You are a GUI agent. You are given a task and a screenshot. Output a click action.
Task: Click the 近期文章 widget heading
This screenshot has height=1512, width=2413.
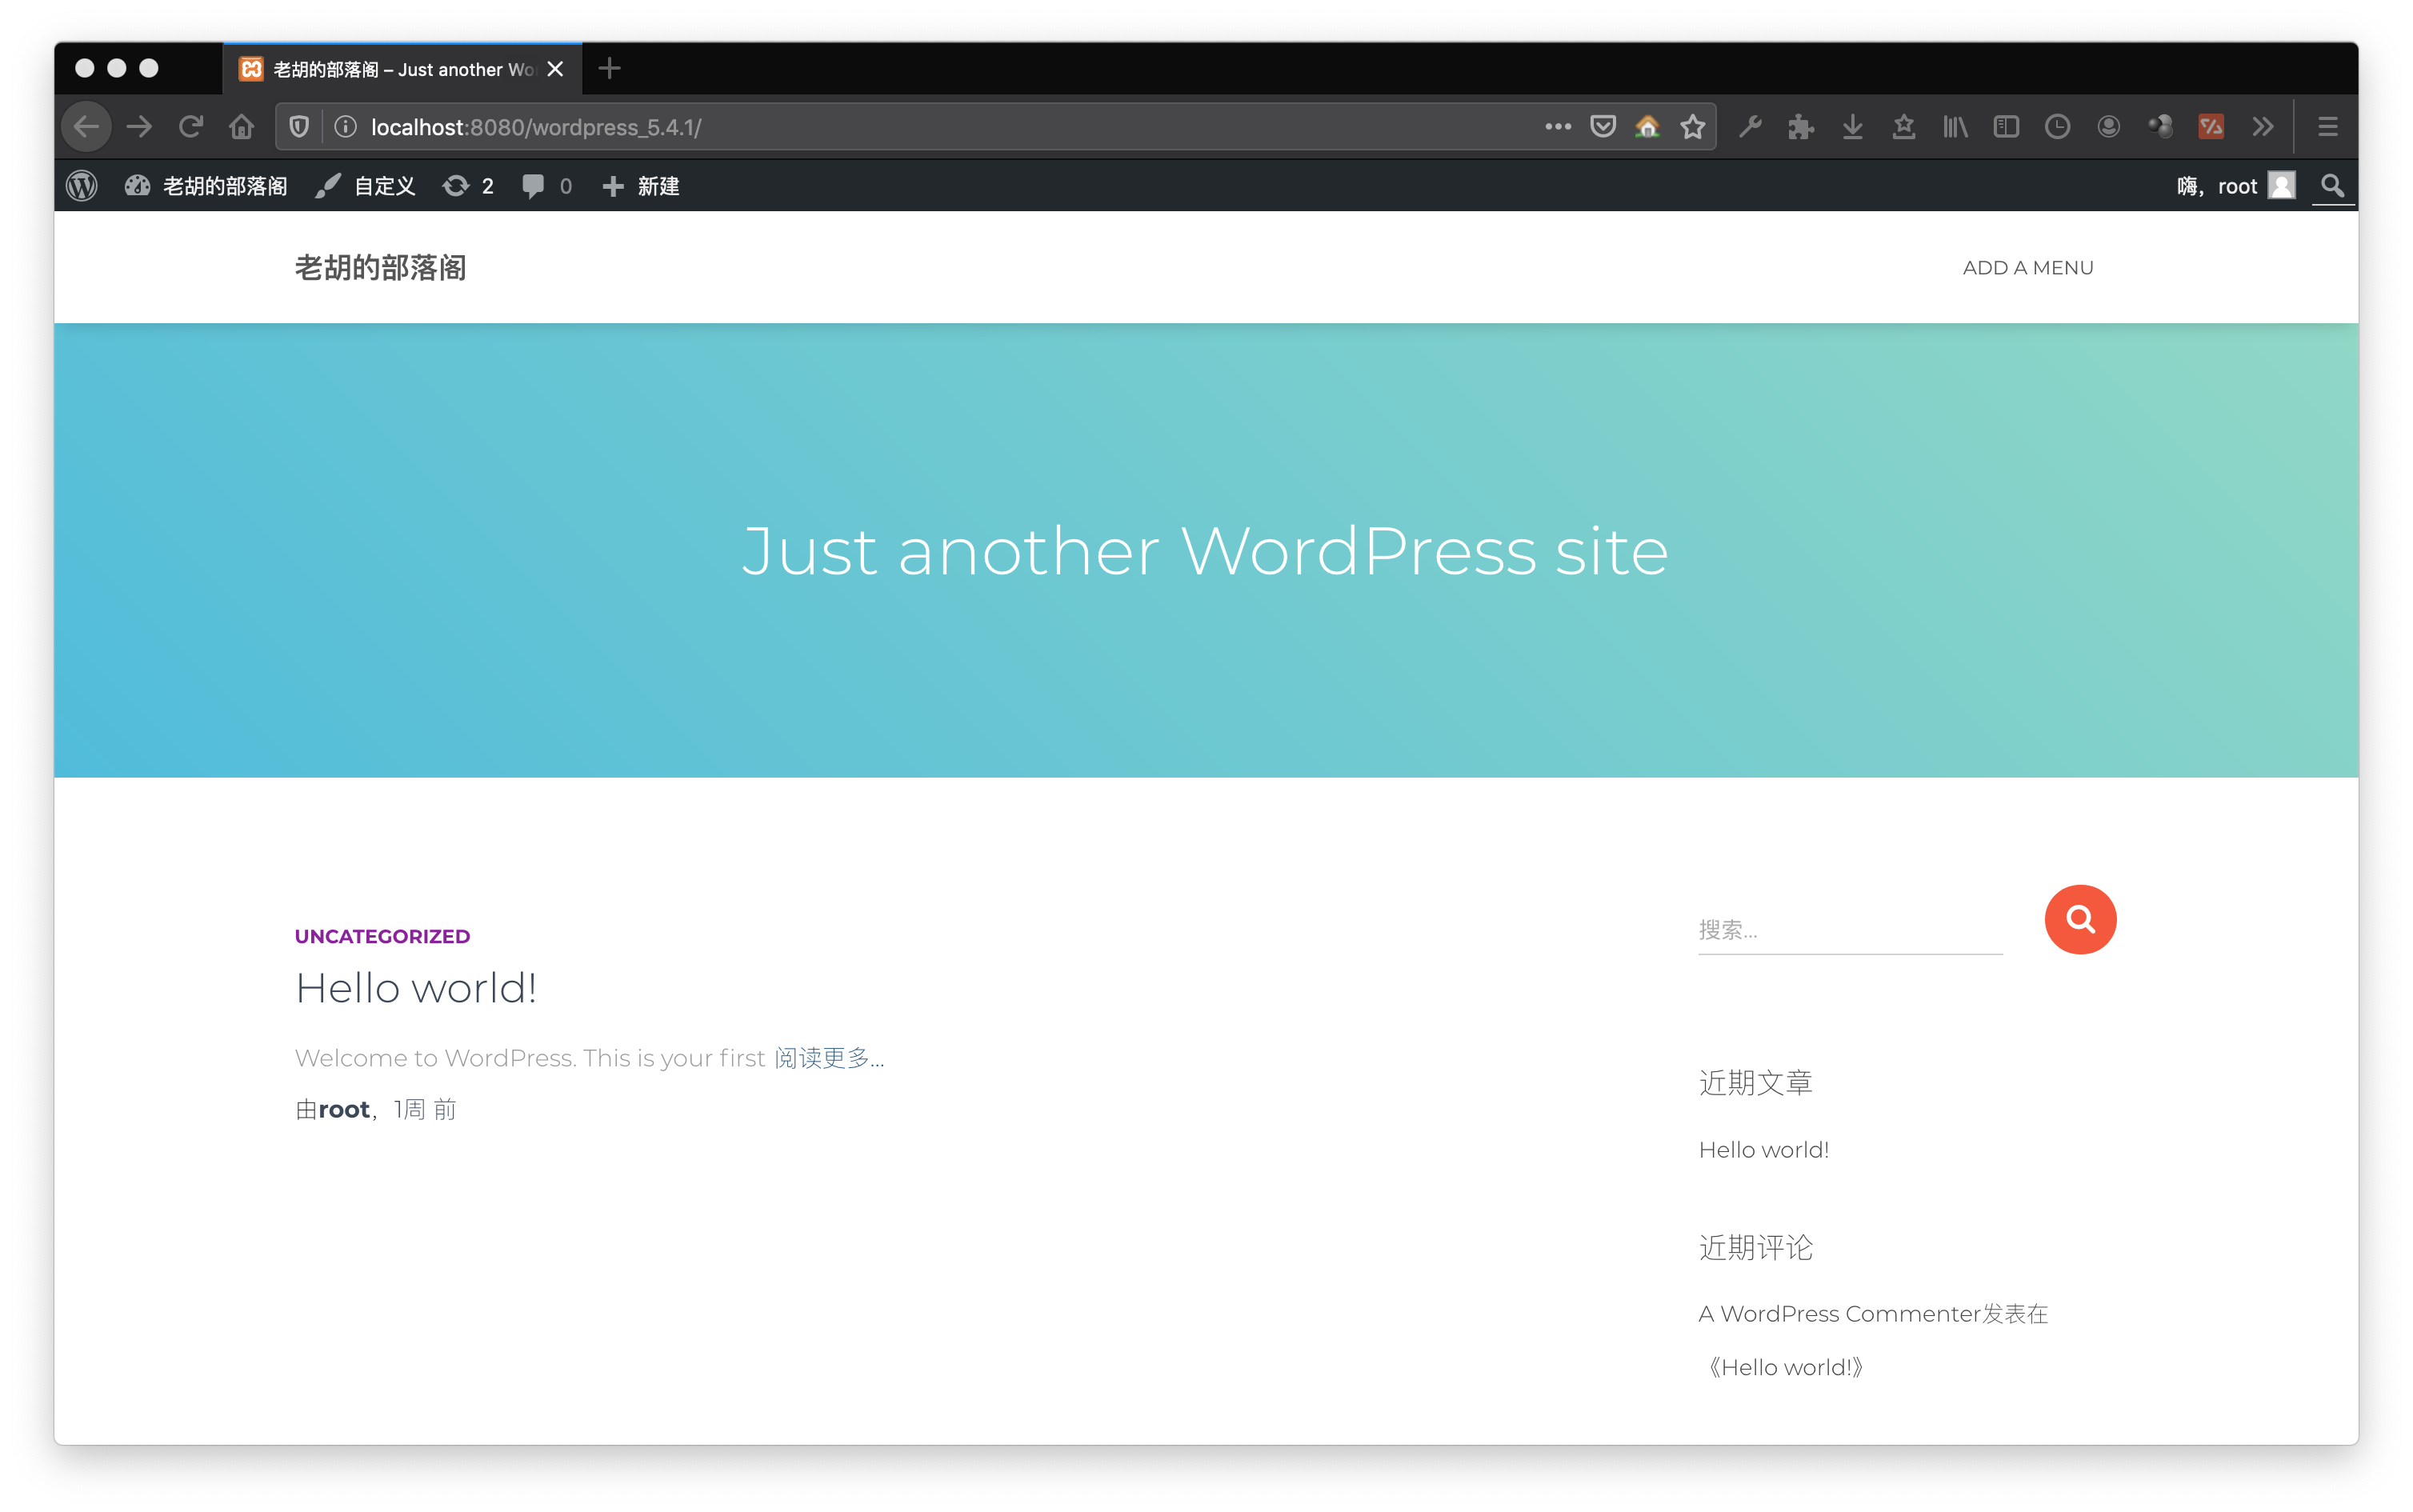[x=1755, y=1083]
